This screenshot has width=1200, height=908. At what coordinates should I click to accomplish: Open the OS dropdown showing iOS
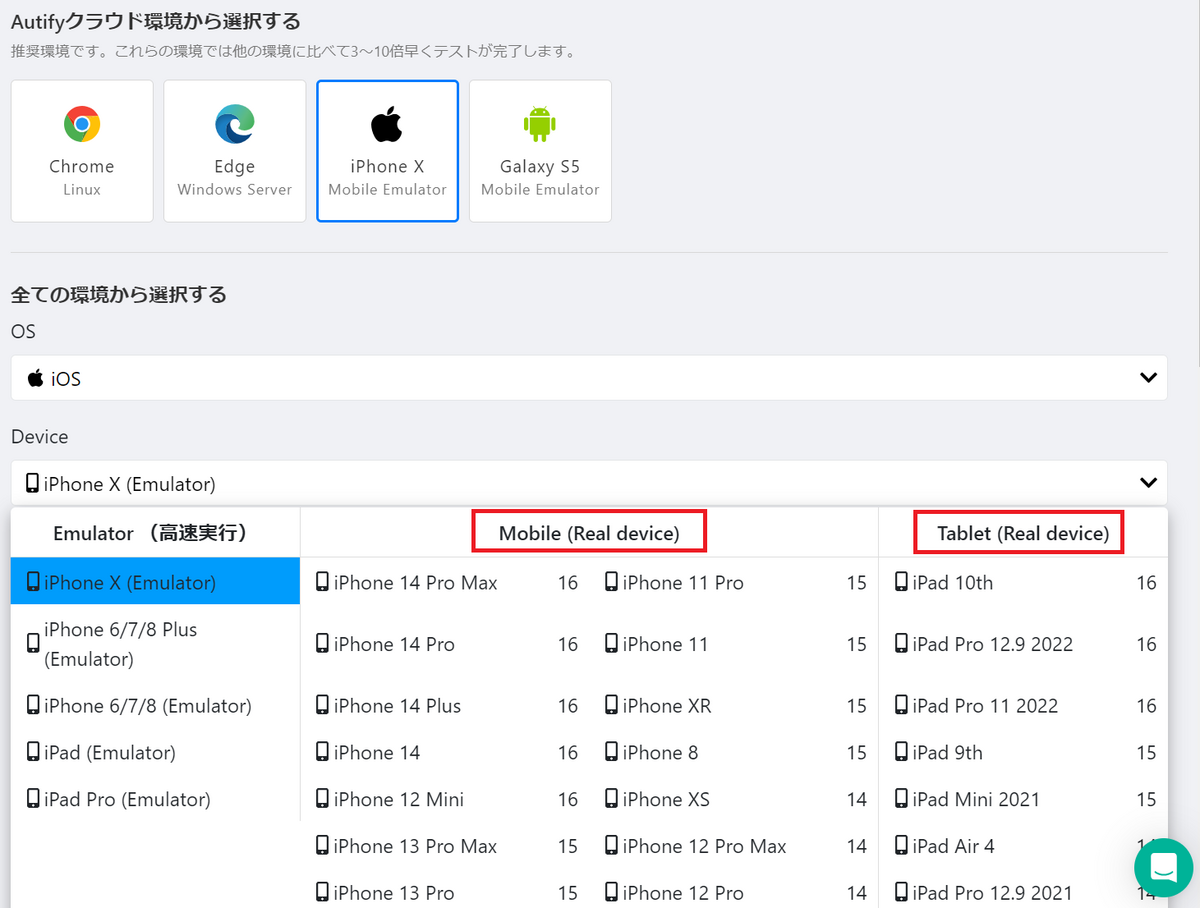pyautogui.click(x=589, y=378)
